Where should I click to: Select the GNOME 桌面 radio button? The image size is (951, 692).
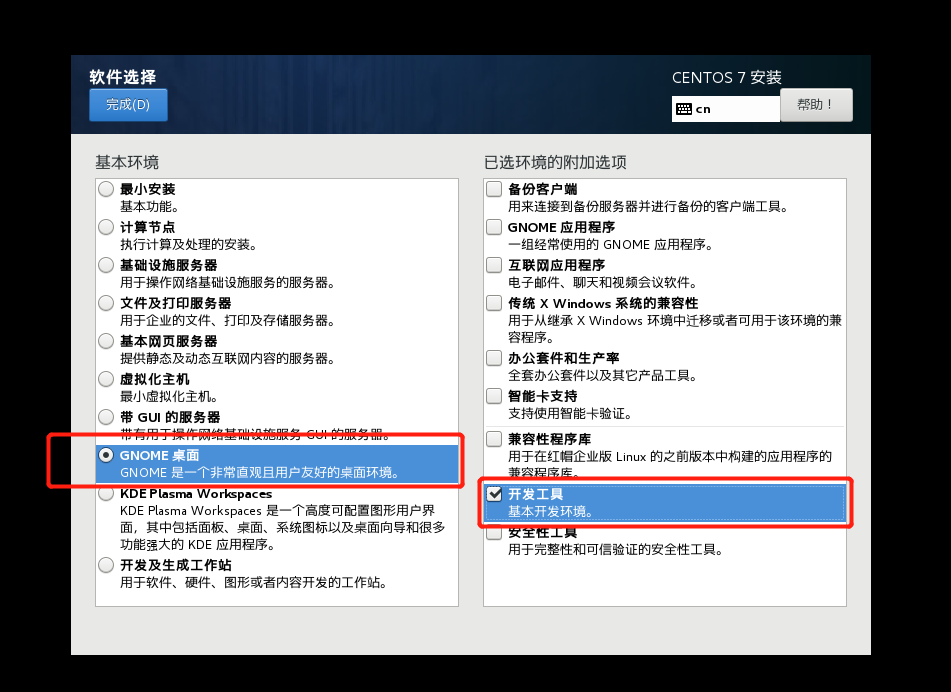tap(106, 455)
